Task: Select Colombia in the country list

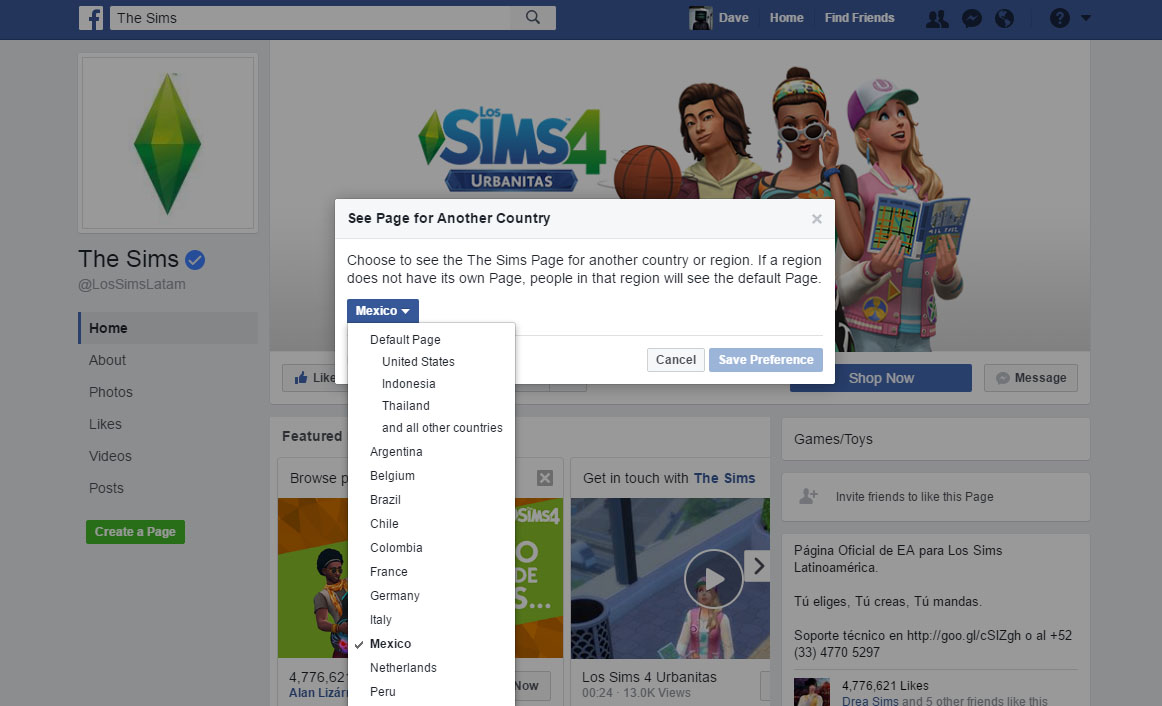Action: pos(396,548)
